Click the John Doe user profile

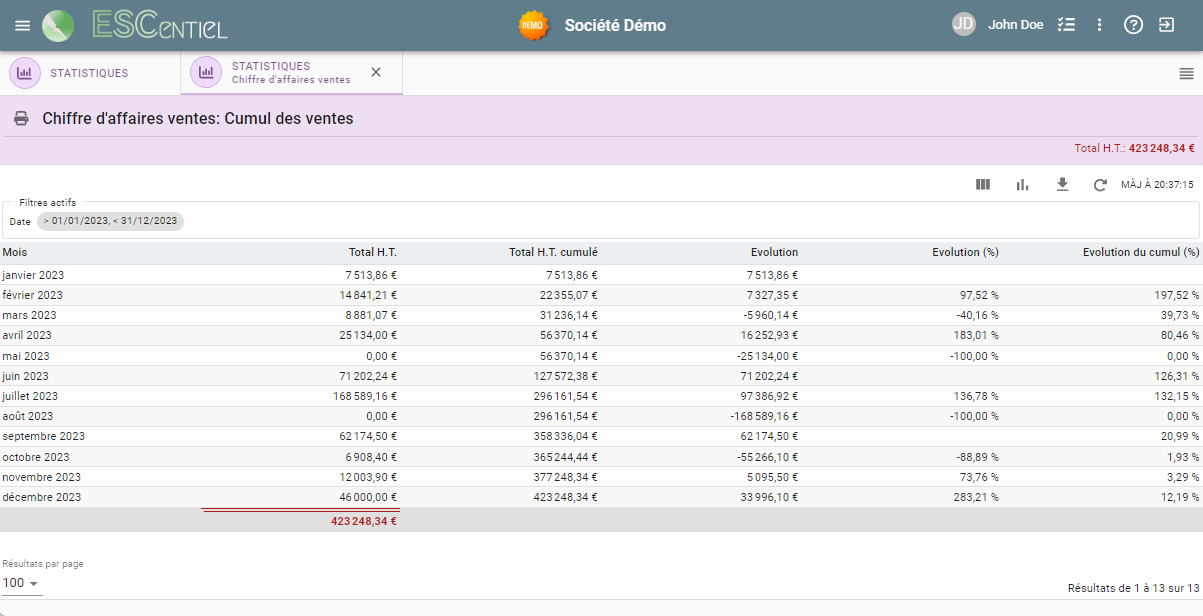[1014, 25]
